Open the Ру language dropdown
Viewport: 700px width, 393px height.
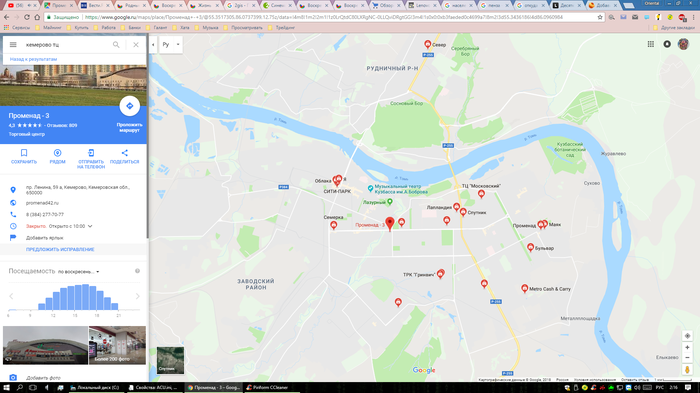[x=171, y=45]
